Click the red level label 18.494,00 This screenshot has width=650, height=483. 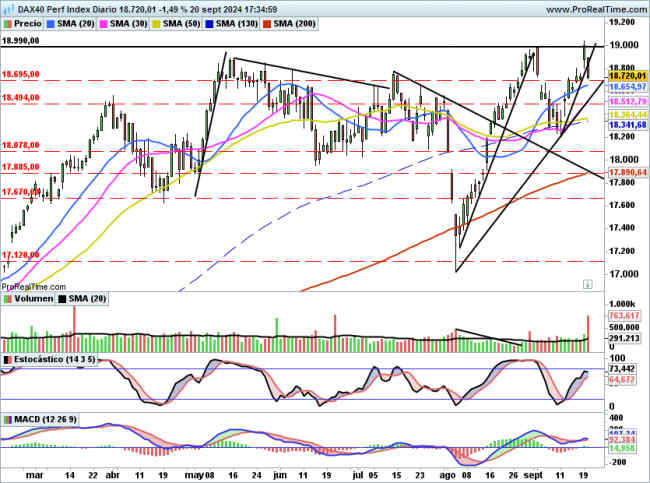coord(20,97)
